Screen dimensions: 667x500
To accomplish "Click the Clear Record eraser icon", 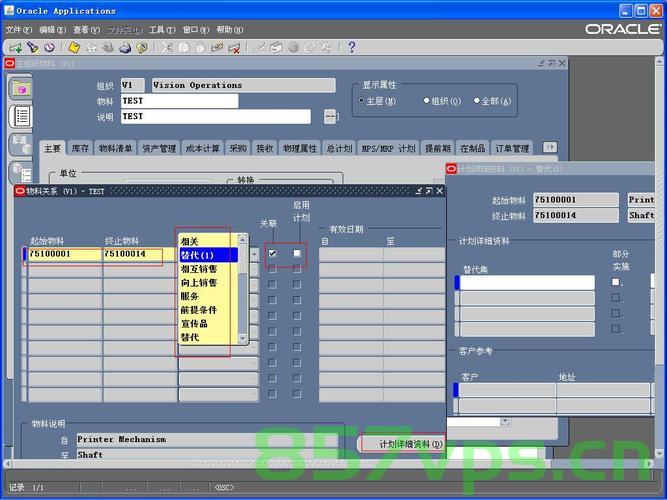I will (217, 48).
